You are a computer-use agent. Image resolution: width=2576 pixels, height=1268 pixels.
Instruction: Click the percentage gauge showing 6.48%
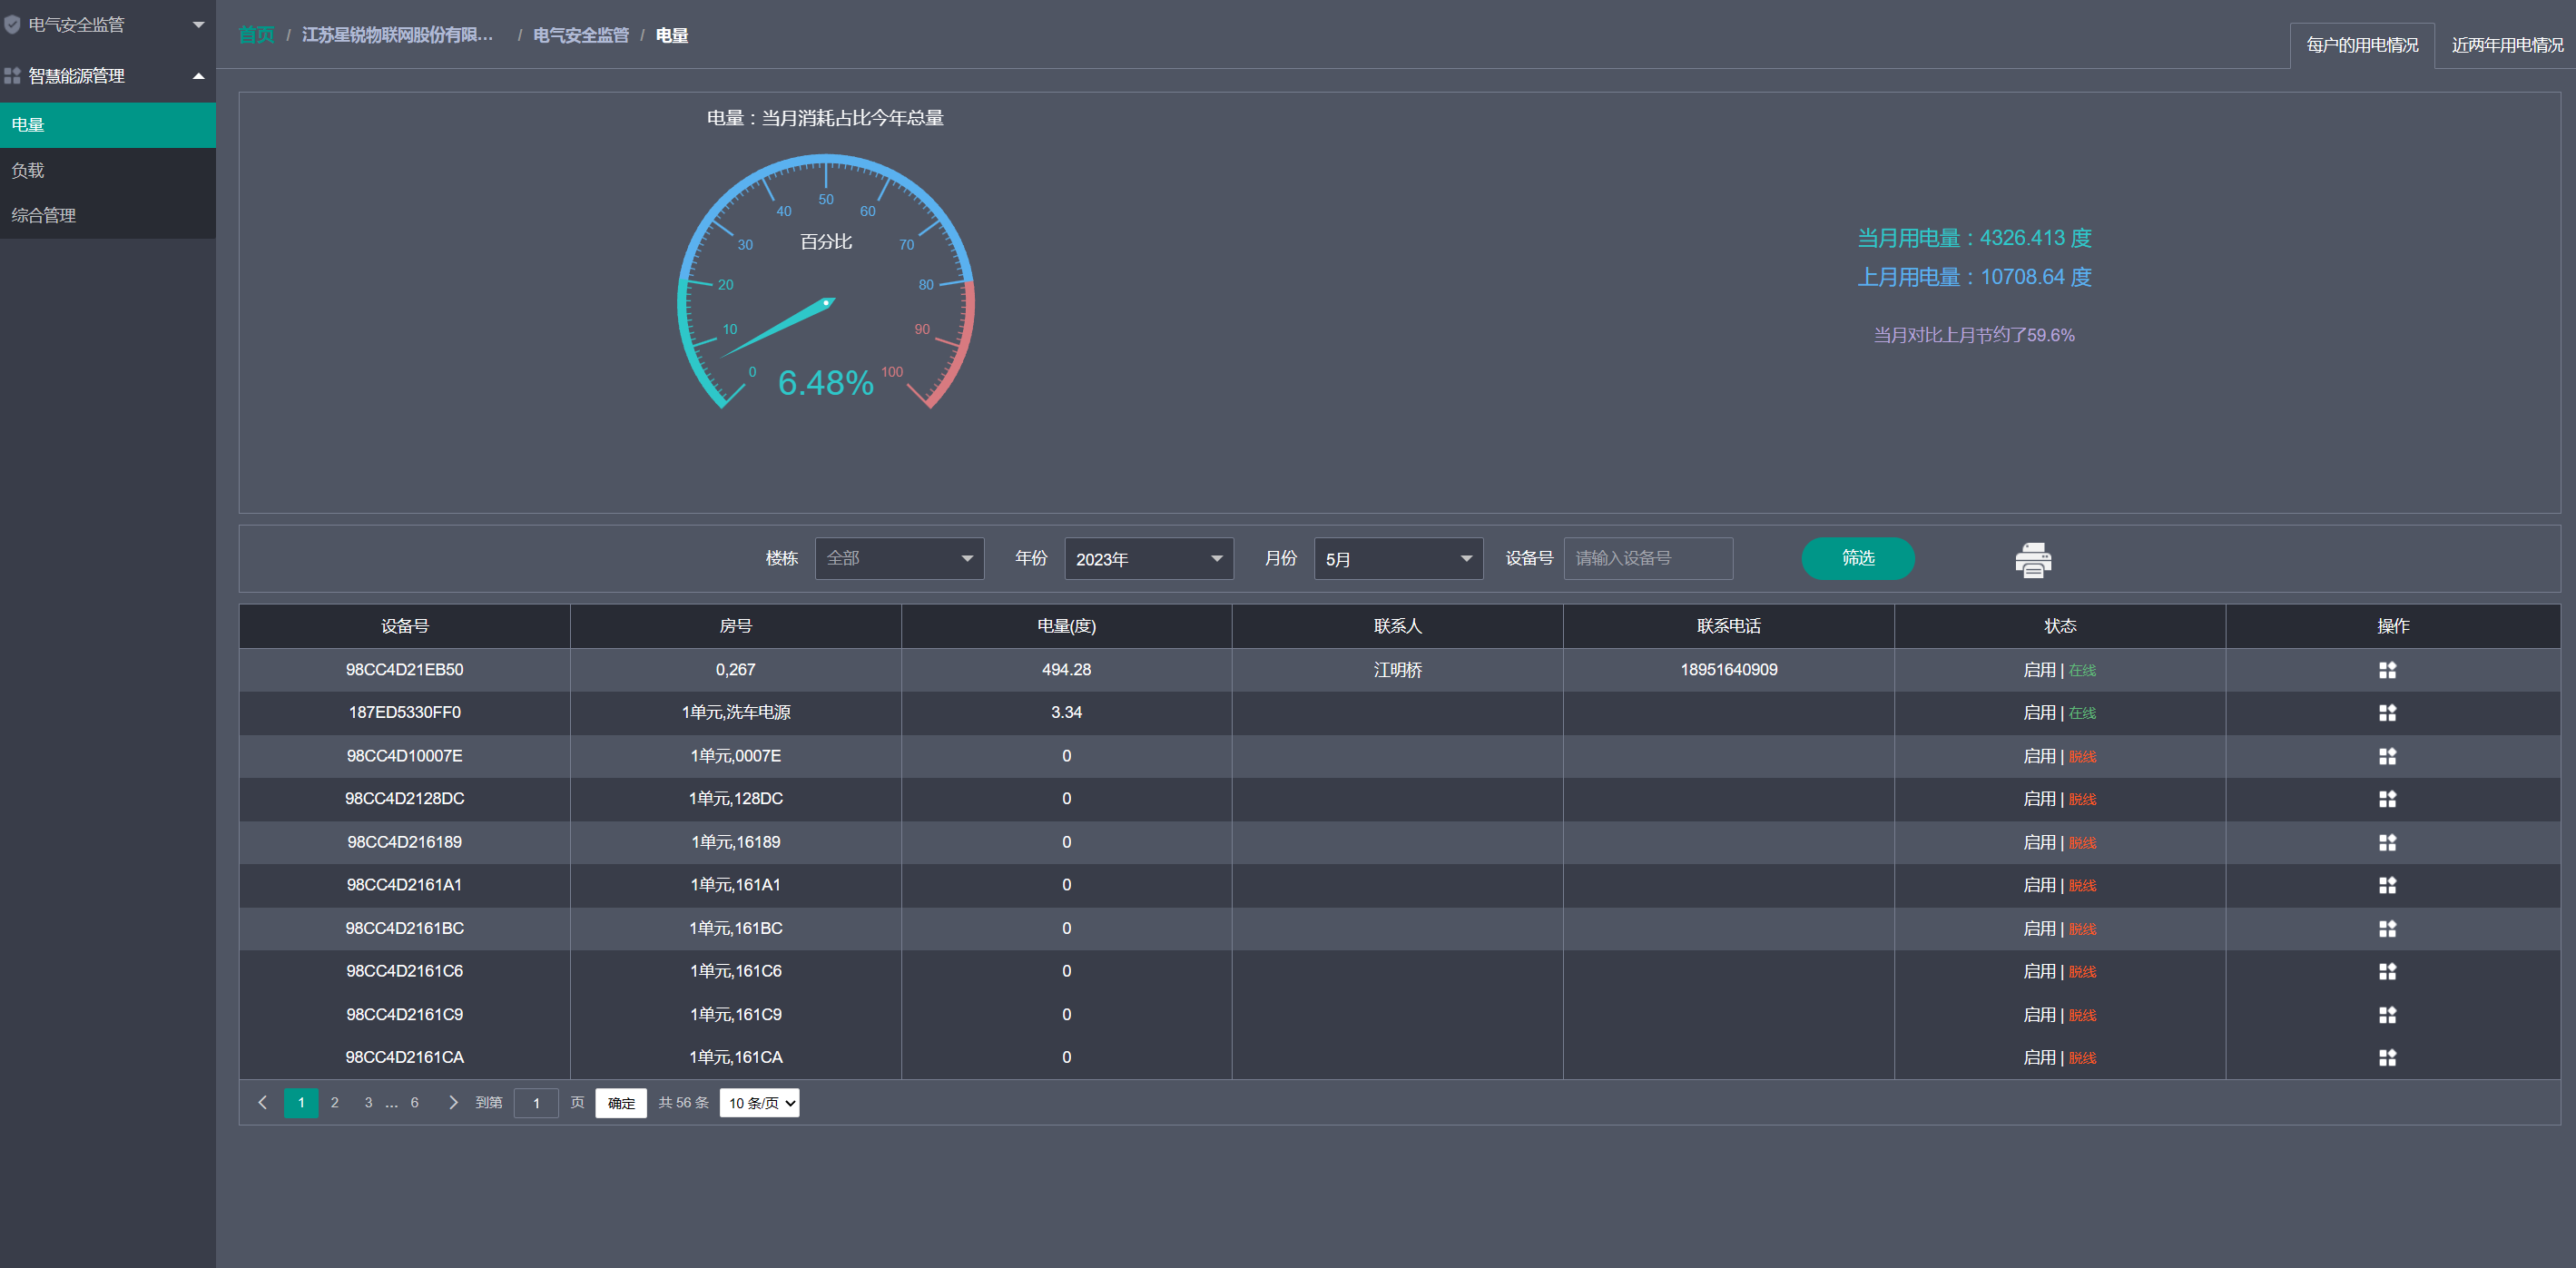click(x=826, y=283)
